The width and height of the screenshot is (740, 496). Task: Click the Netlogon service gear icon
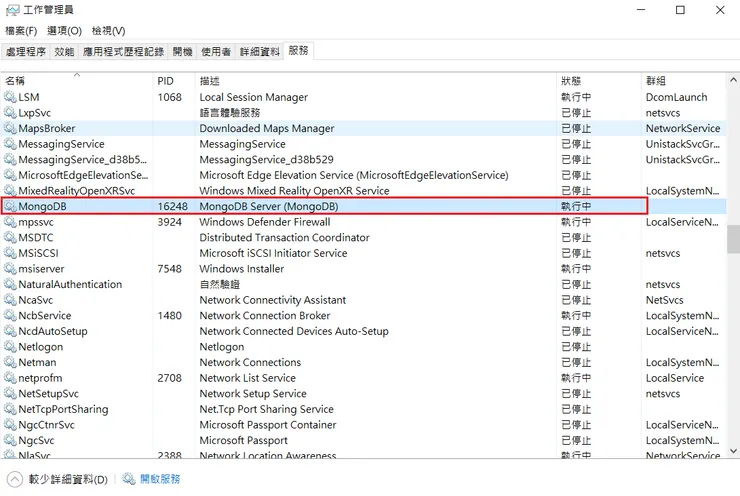pos(11,347)
